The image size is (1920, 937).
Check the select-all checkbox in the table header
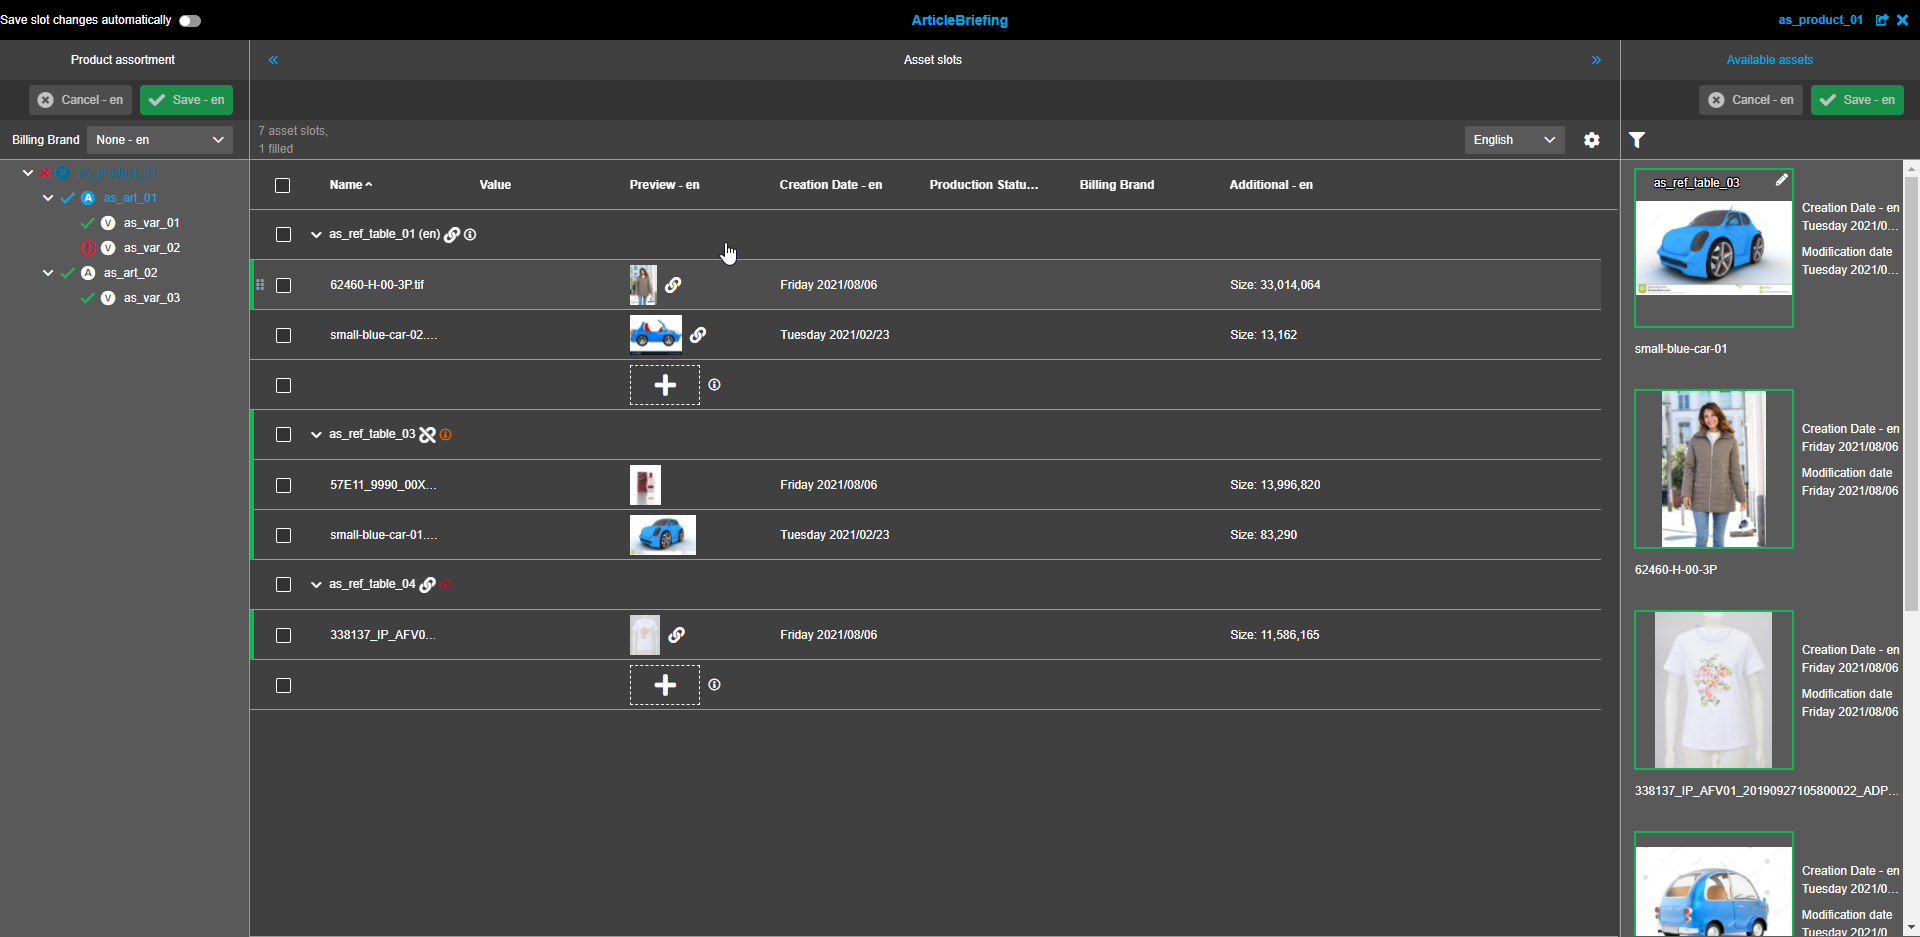(282, 185)
